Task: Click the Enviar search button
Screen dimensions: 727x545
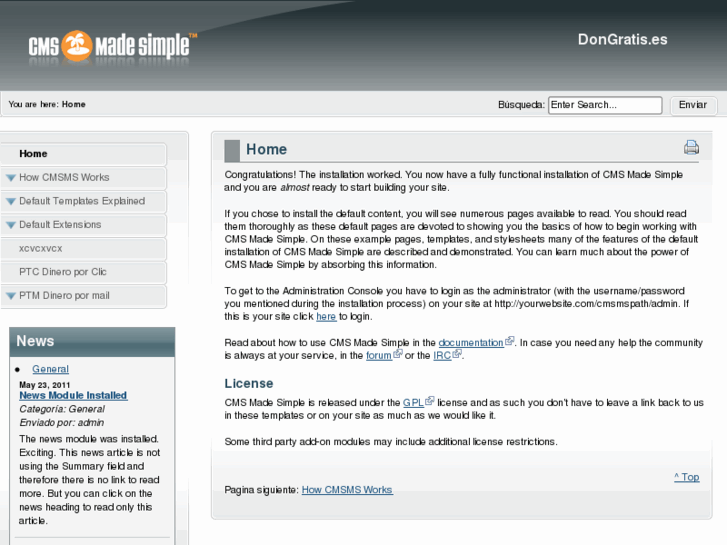Action: click(693, 105)
